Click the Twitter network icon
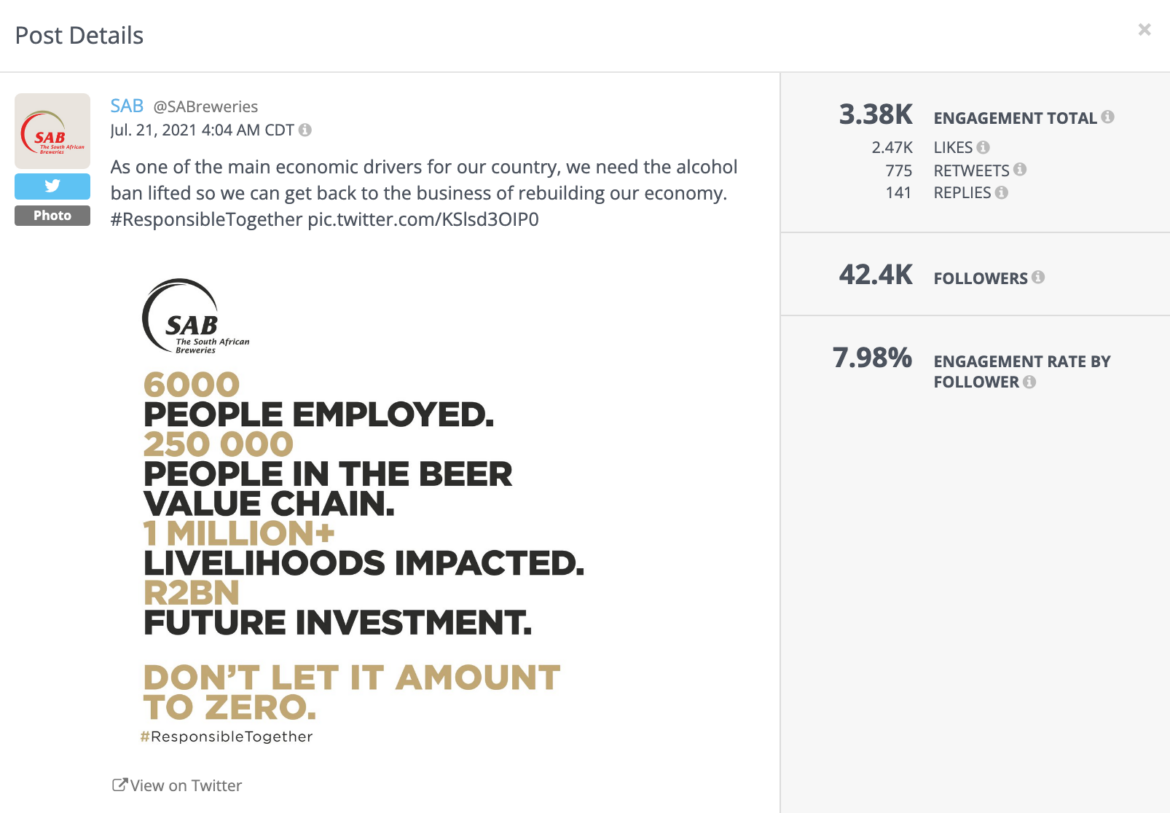 52,186
